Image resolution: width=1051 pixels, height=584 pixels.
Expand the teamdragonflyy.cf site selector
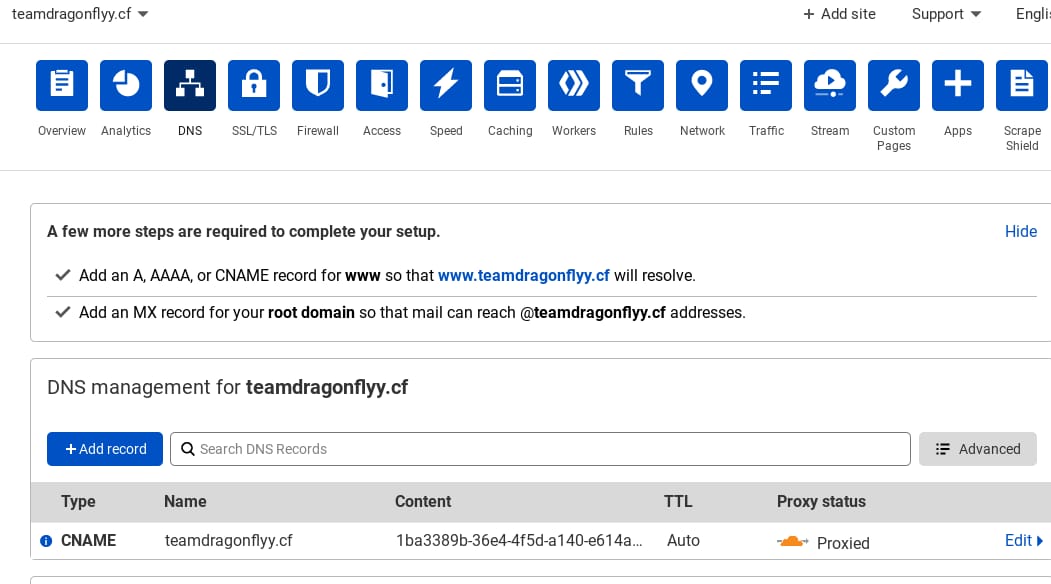[80, 14]
